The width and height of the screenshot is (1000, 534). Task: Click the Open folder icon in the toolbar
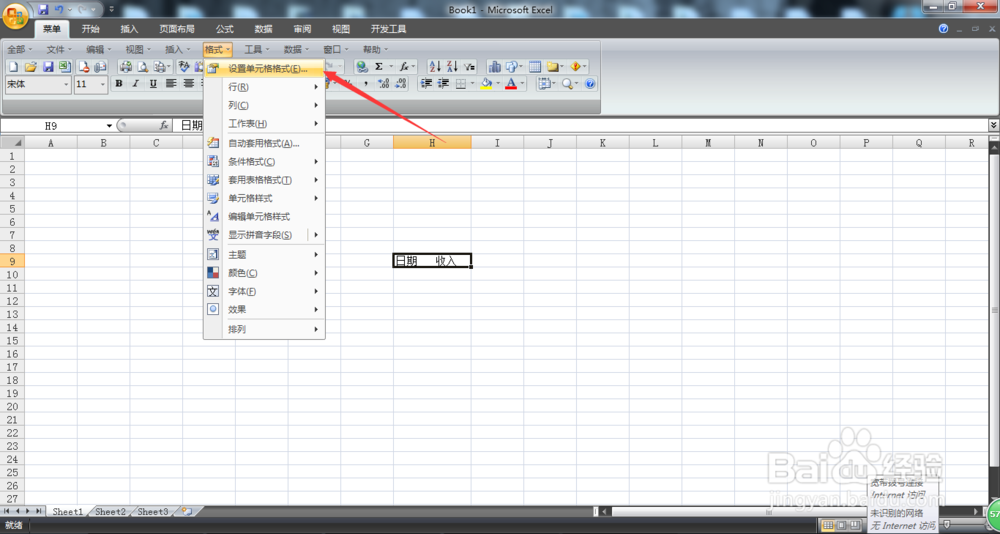tap(30, 66)
